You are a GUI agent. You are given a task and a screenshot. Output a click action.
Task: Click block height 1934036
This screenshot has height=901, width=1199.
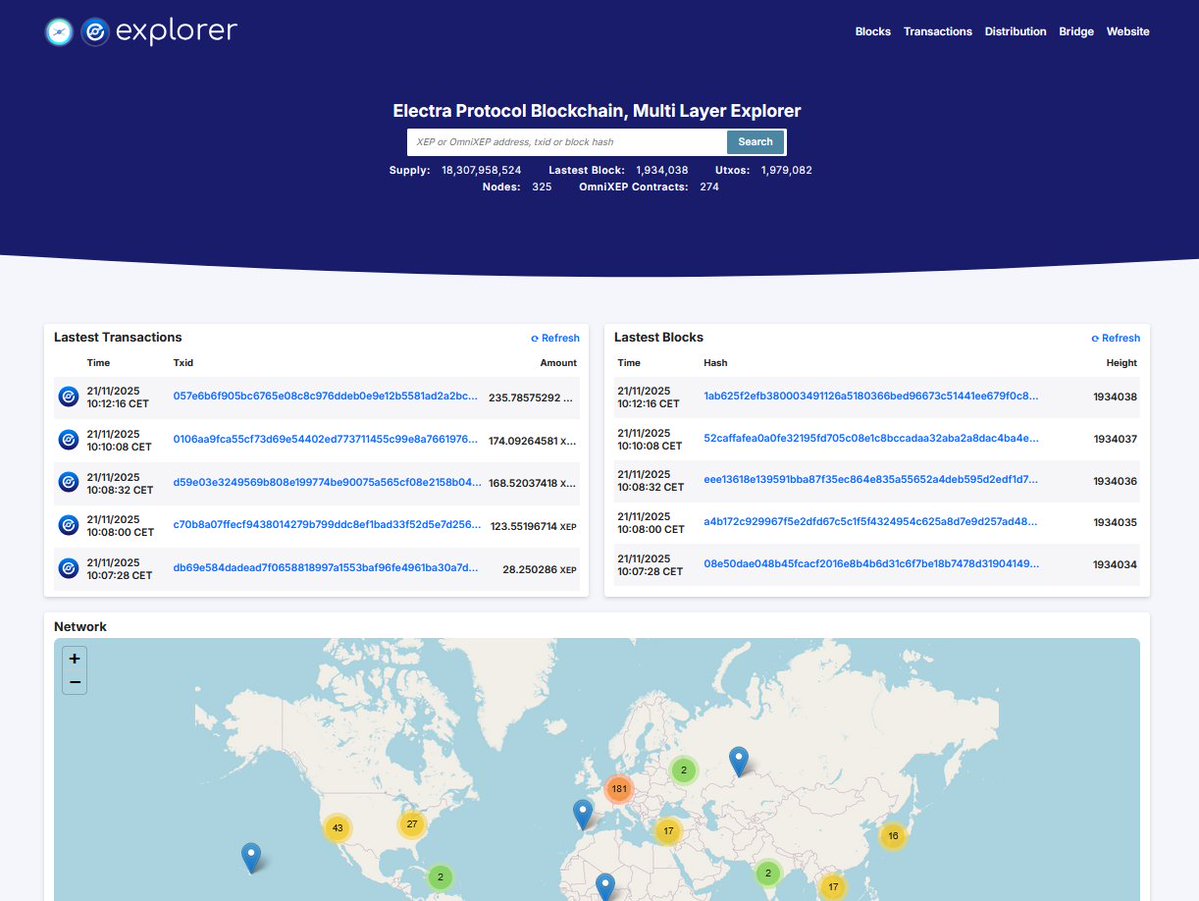click(x=1115, y=481)
